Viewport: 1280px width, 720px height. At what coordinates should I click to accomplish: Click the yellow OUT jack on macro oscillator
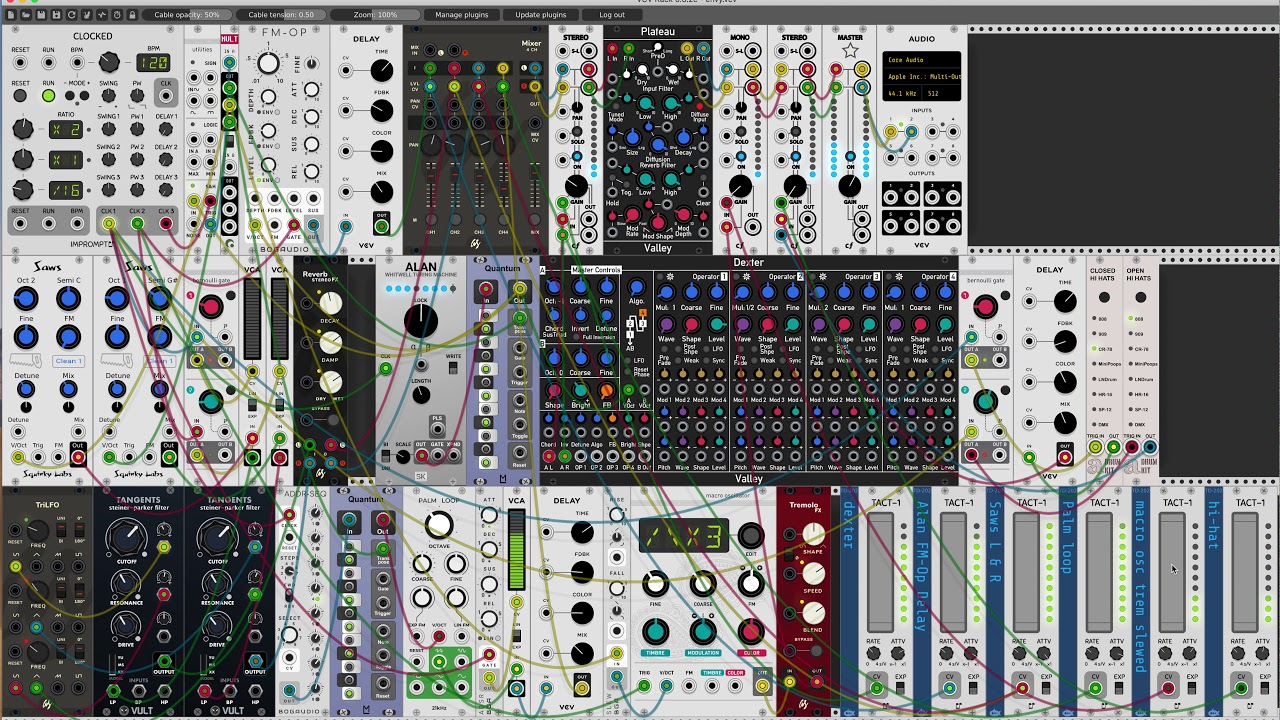763,686
